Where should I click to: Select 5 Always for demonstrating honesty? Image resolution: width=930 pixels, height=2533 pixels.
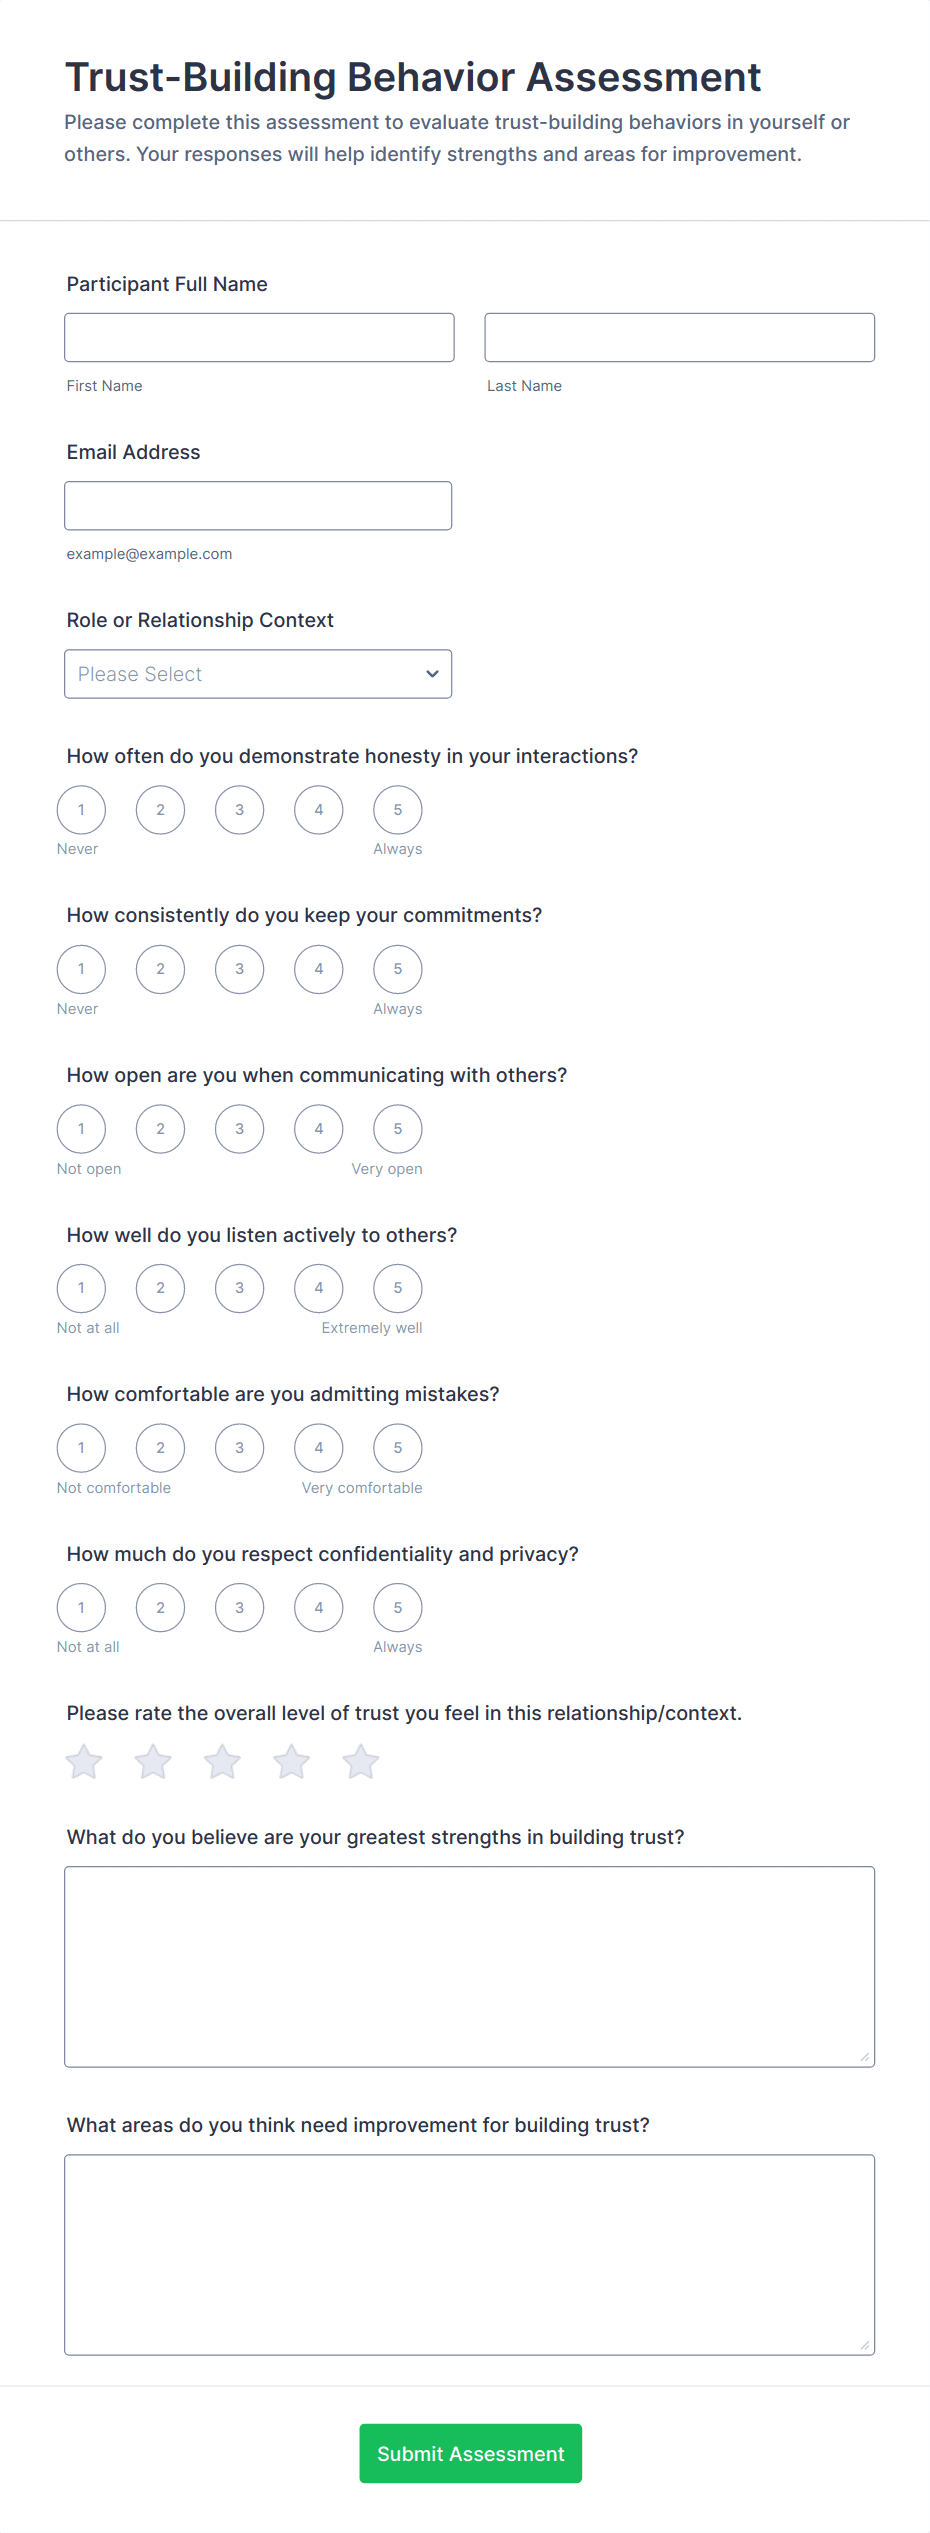[x=398, y=810]
